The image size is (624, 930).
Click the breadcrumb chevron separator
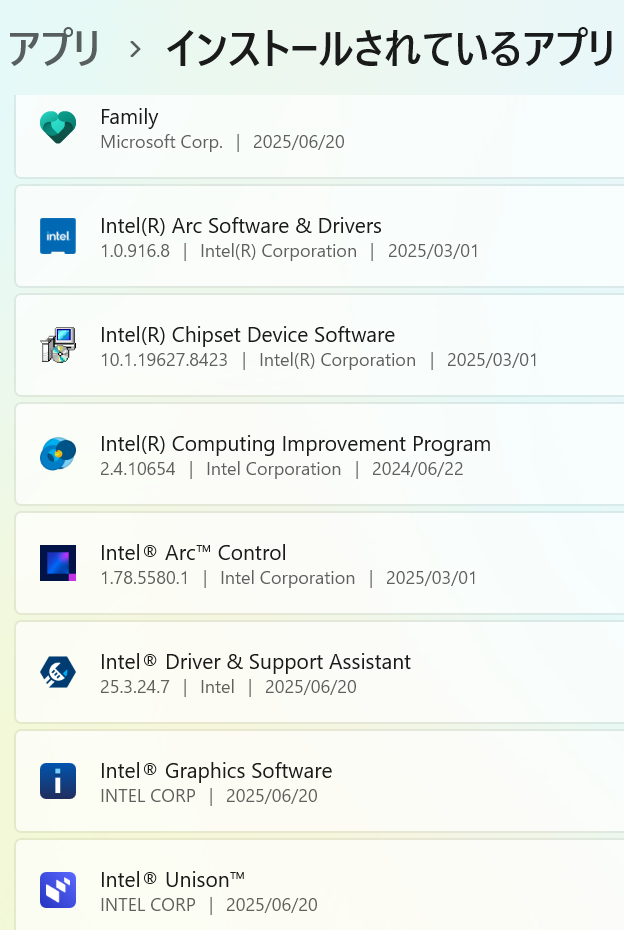pos(135,49)
